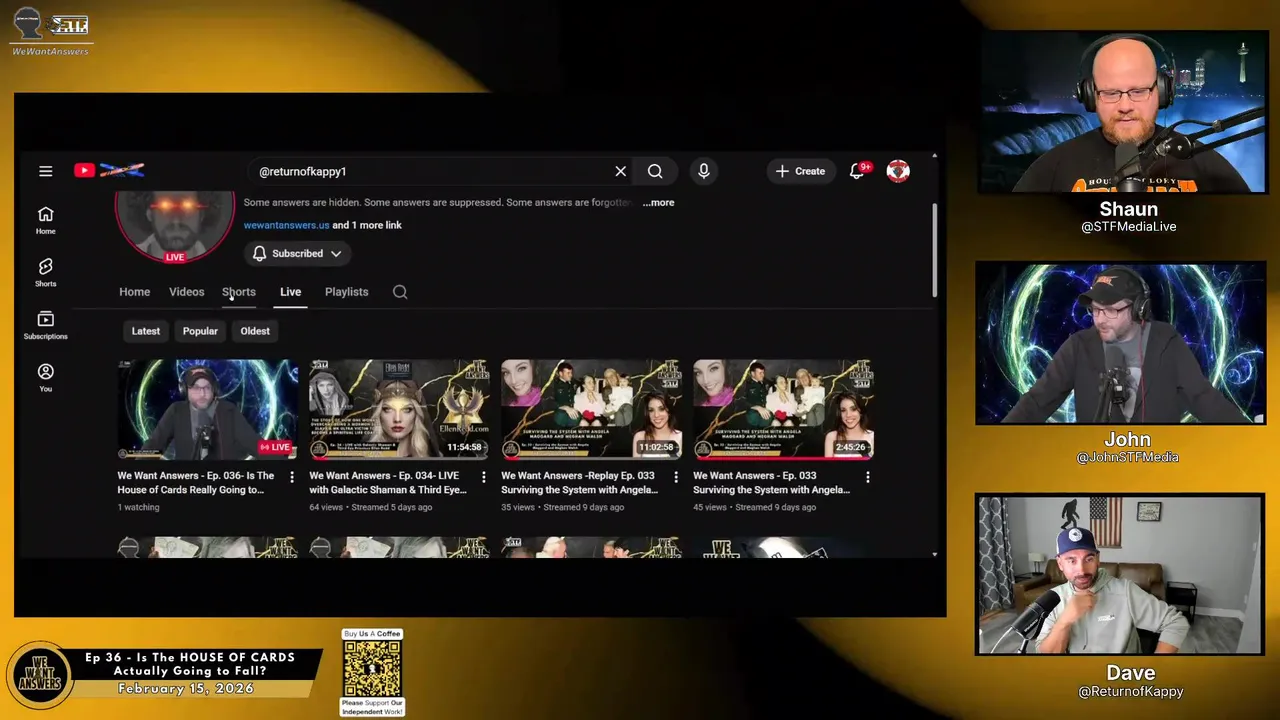Click the YouTube logo icon
This screenshot has width=1280, height=720.
pyautogui.click(x=85, y=171)
